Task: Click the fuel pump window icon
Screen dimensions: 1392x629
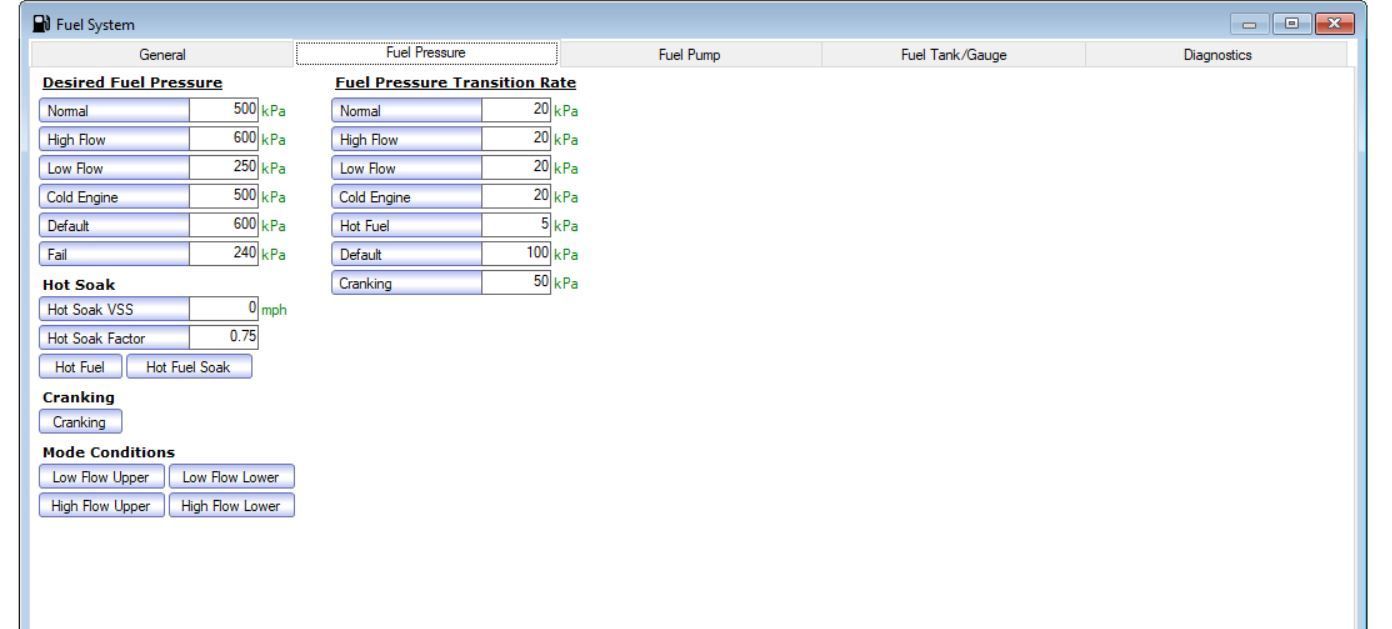Action: point(16,18)
